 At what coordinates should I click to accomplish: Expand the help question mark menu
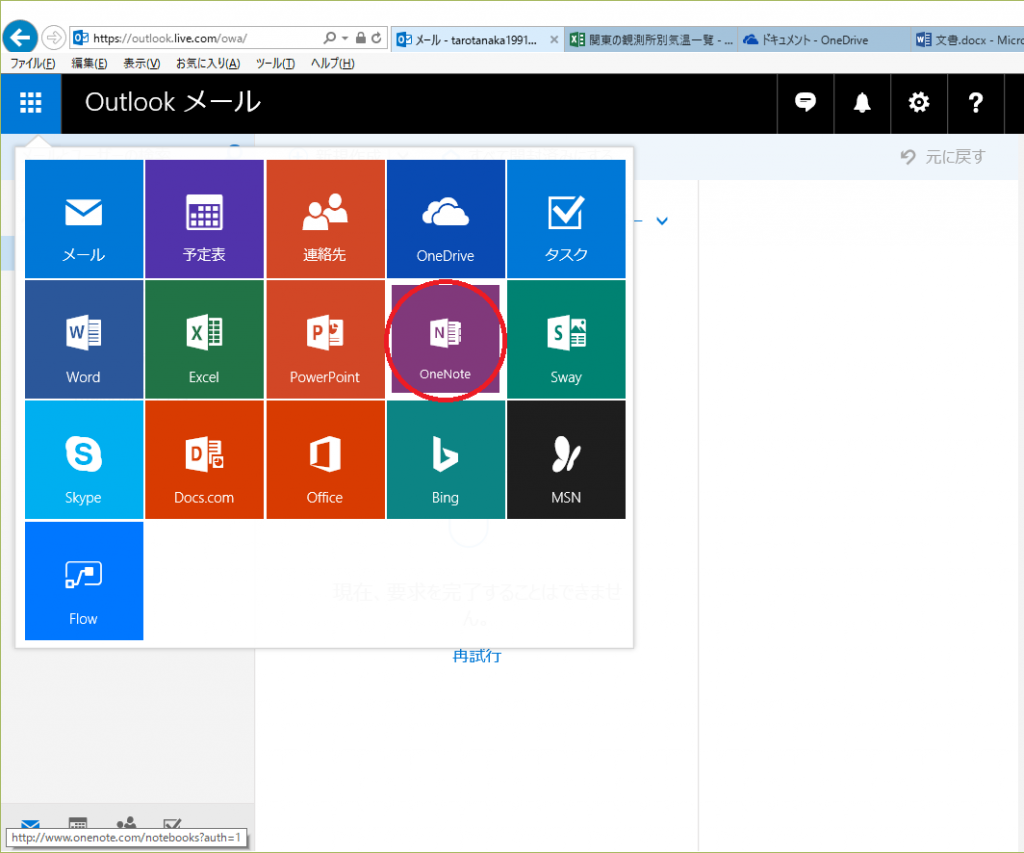[x=976, y=103]
